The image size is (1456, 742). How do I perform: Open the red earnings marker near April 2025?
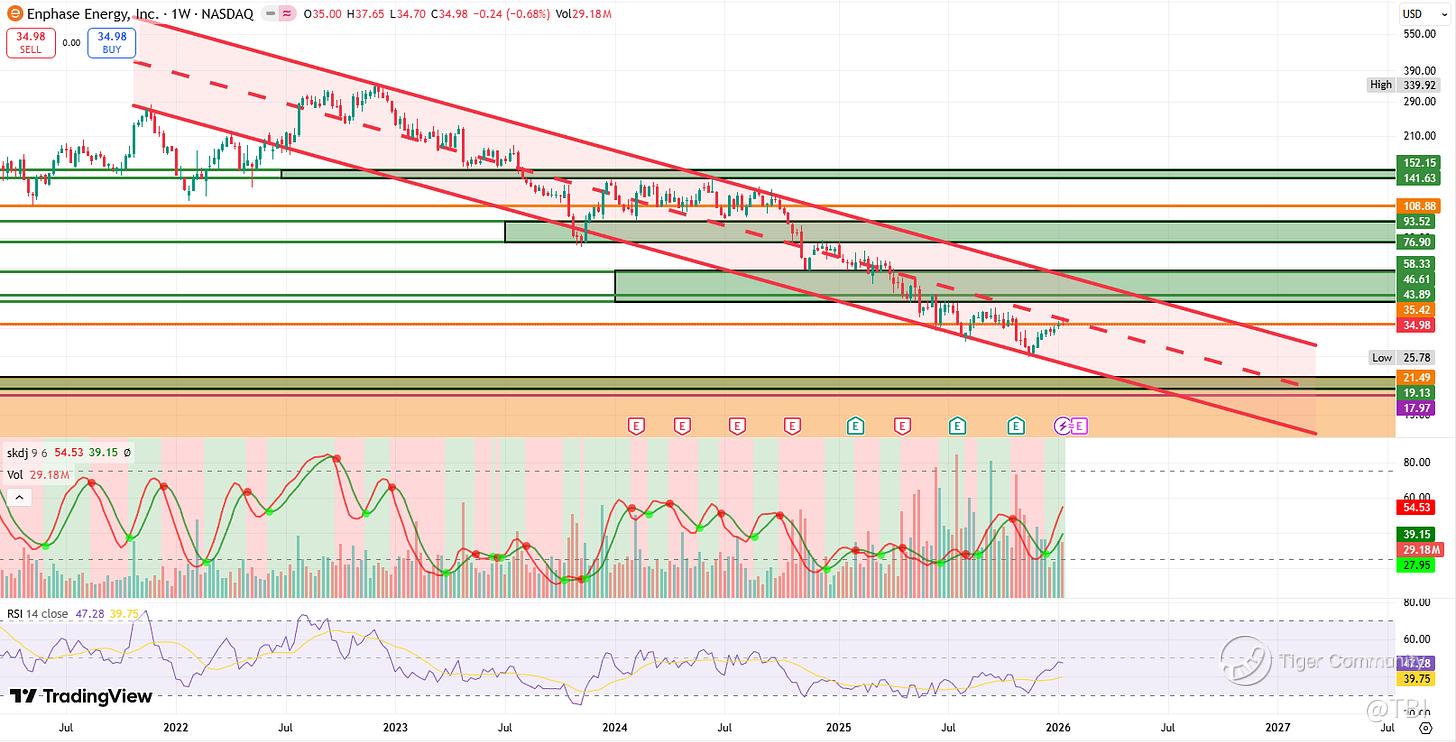tap(902, 426)
